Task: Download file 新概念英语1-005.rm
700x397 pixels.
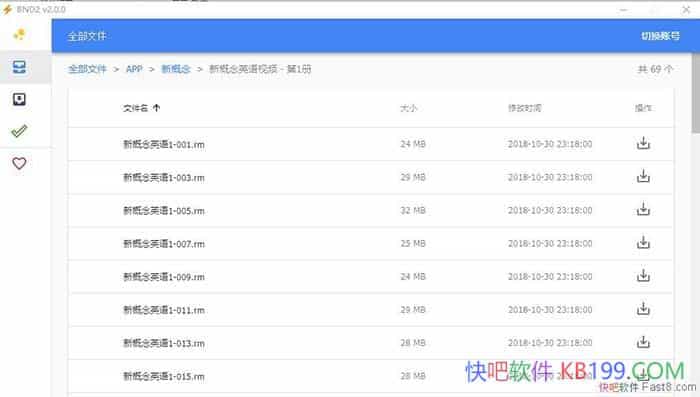Action: point(643,209)
